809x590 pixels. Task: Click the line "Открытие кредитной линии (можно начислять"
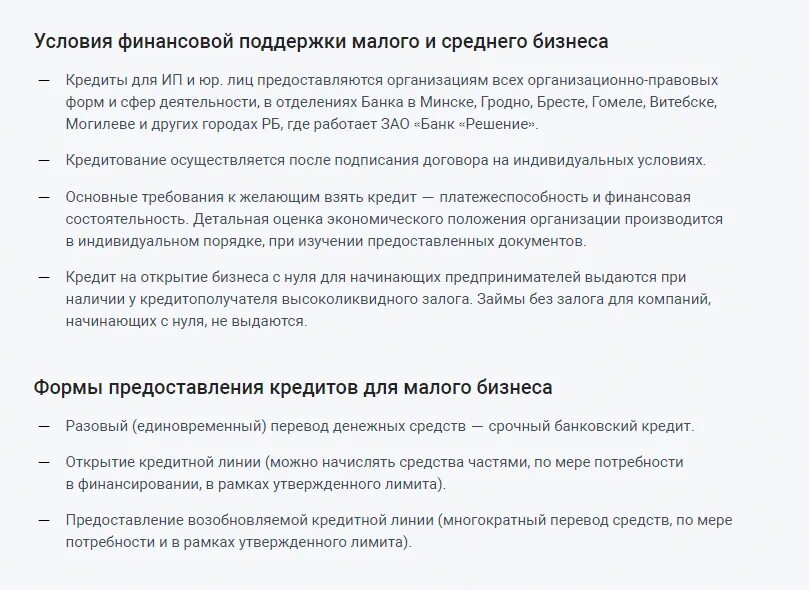[x=373, y=462]
